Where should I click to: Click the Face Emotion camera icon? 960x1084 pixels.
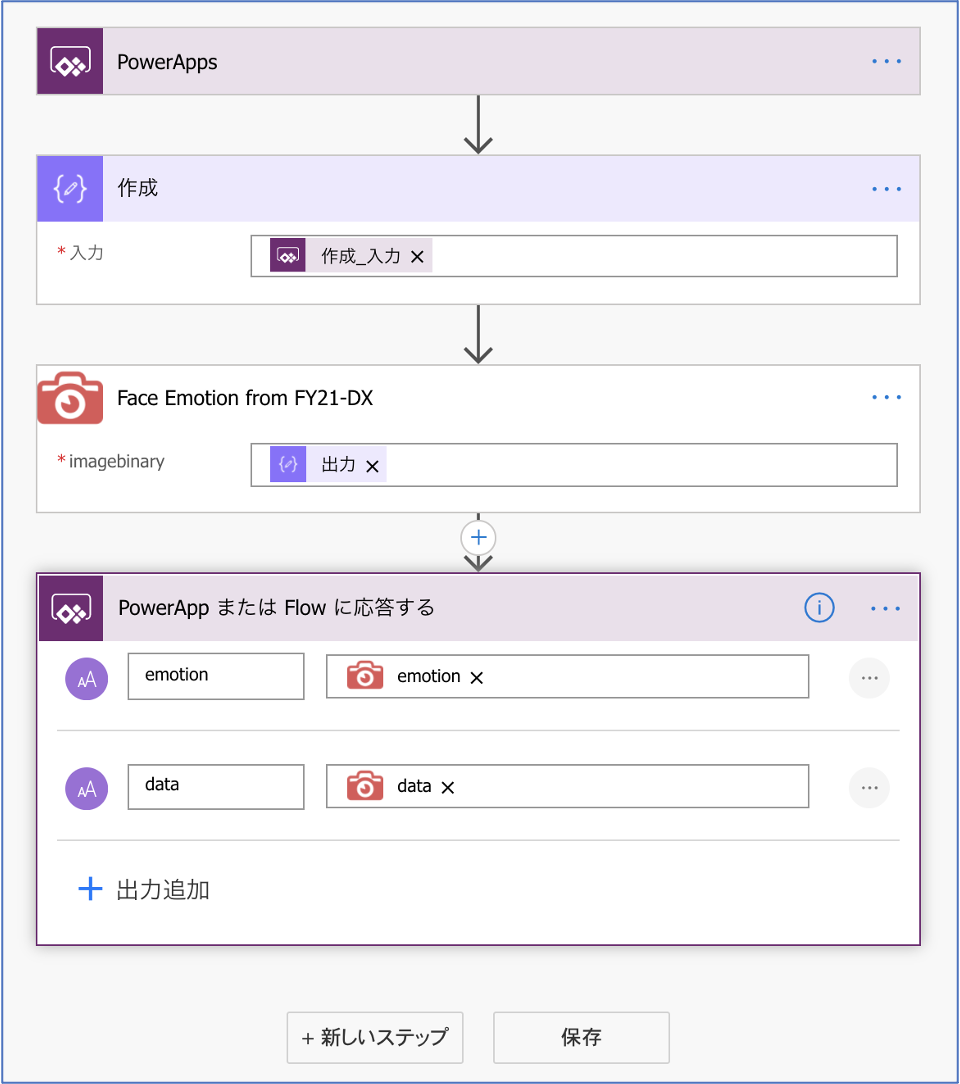[70, 398]
